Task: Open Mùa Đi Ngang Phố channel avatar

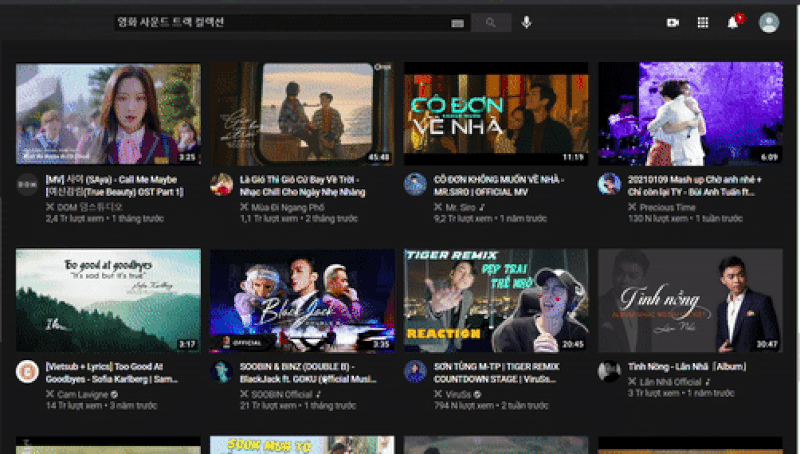Action: click(x=221, y=184)
